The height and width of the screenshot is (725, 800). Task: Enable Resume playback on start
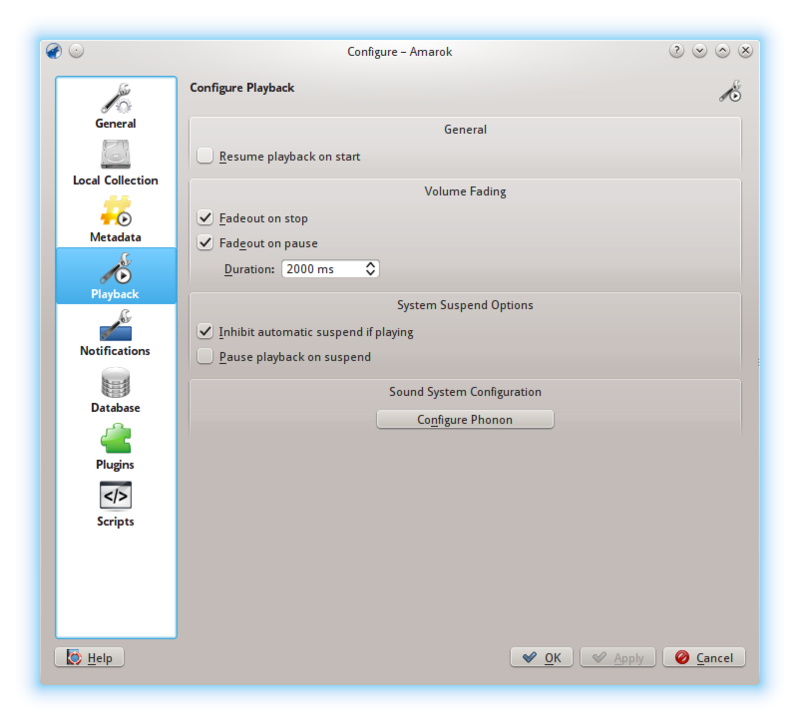point(205,156)
